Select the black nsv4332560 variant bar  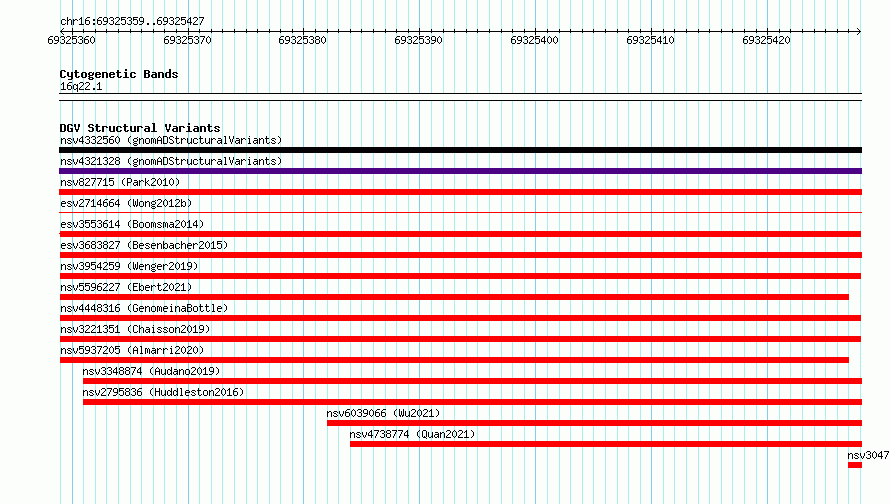click(460, 150)
